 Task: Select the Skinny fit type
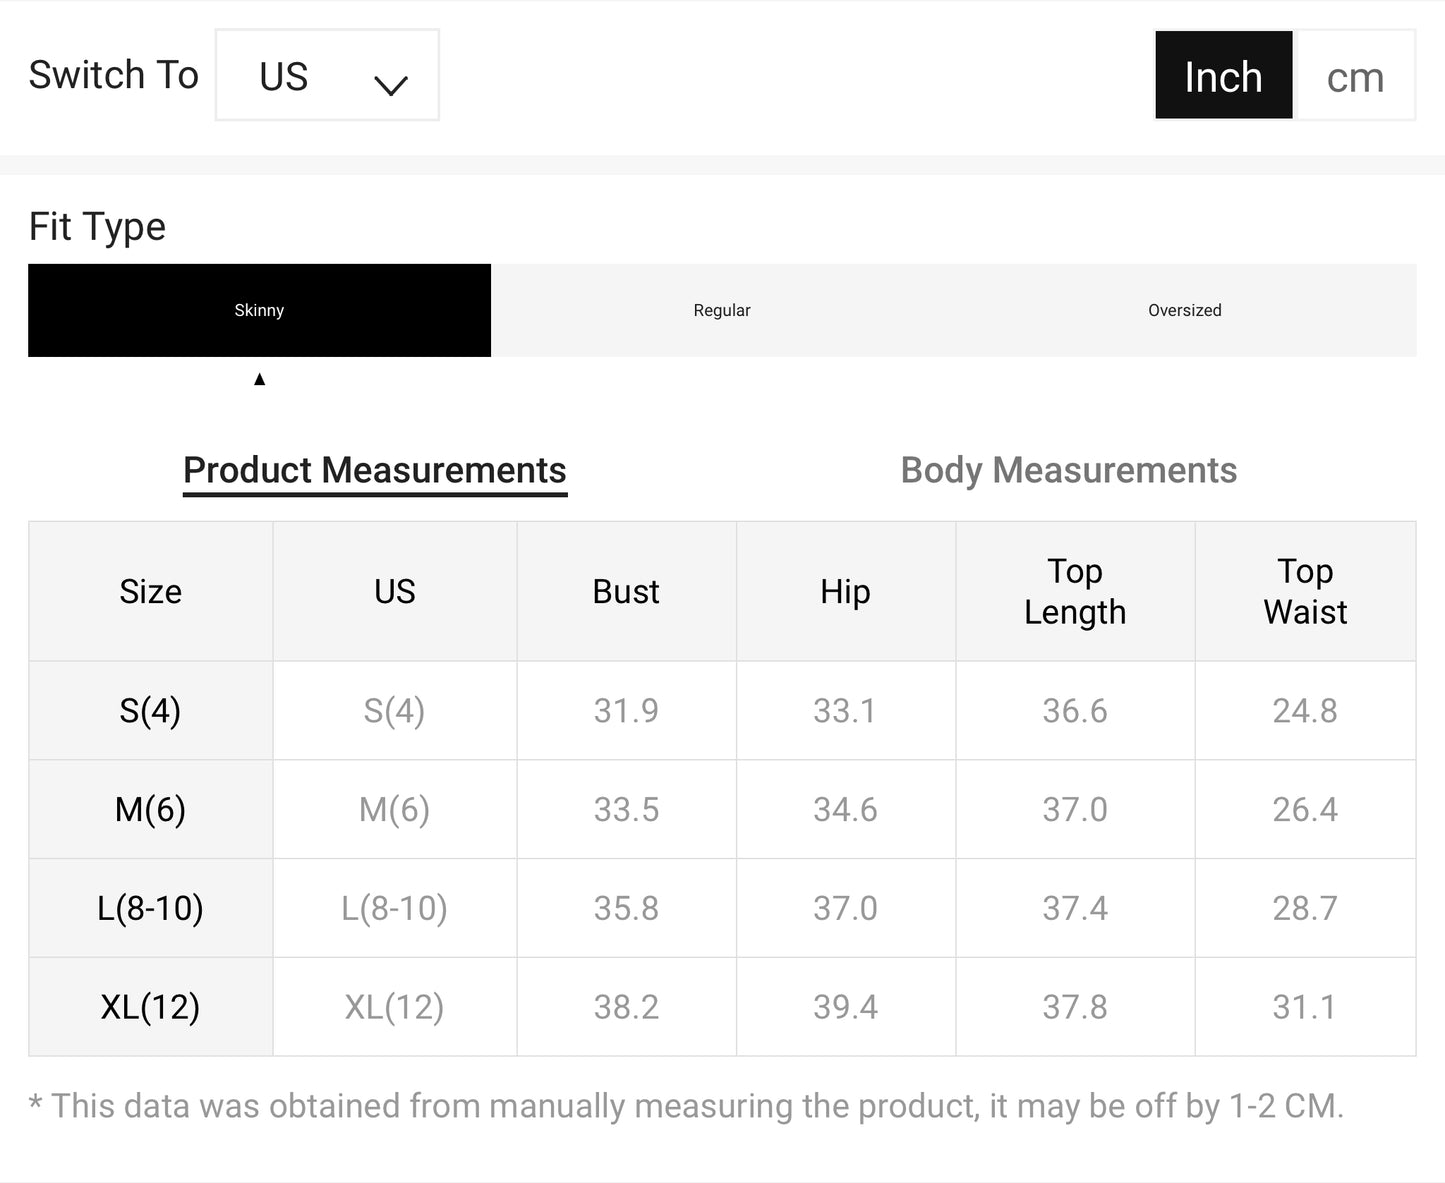[259, 310]
